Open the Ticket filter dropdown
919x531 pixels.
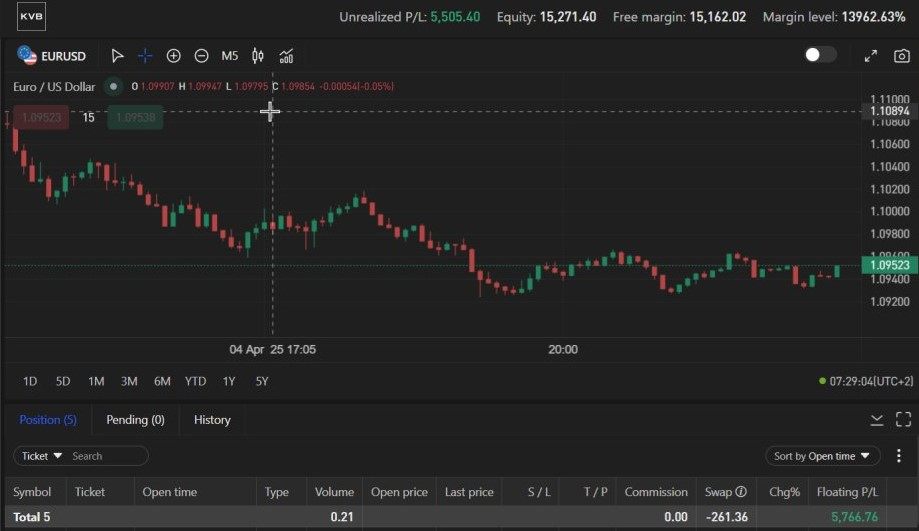click(x=42, y=456)
